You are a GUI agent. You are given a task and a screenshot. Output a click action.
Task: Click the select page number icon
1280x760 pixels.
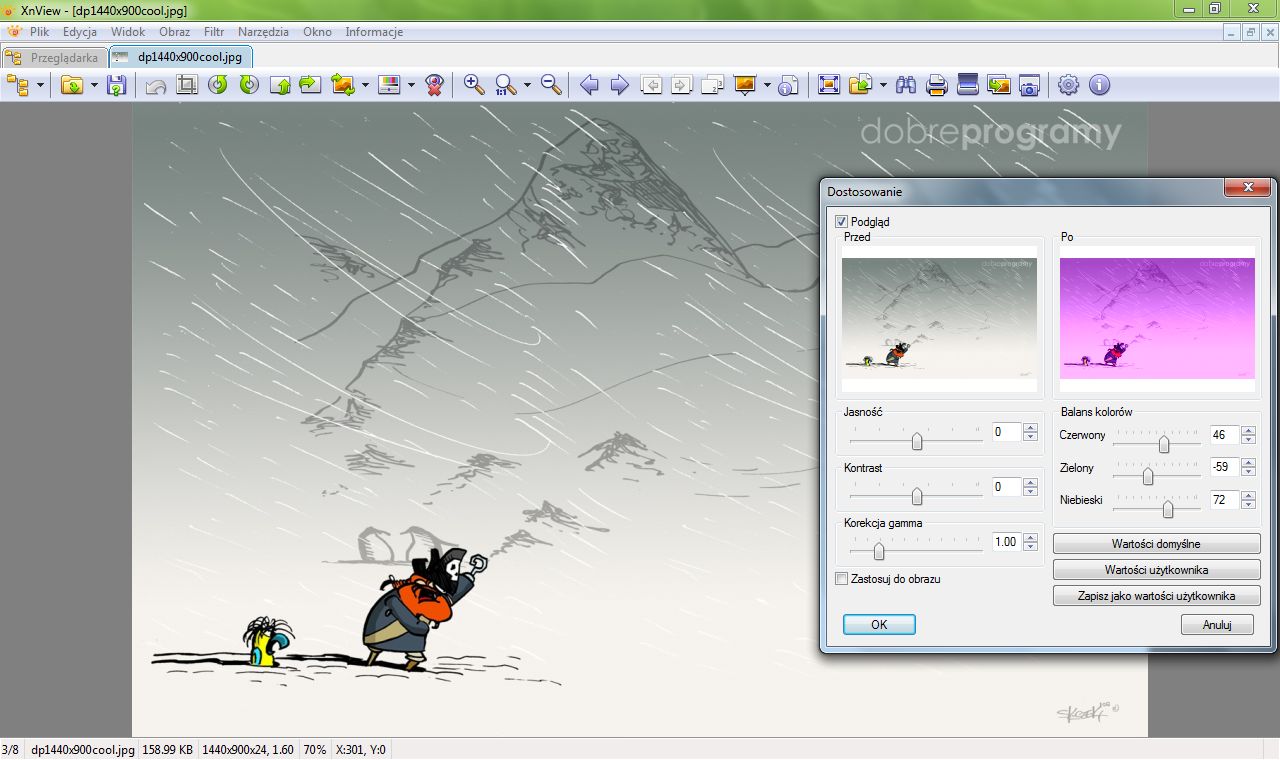click(713, 85)
